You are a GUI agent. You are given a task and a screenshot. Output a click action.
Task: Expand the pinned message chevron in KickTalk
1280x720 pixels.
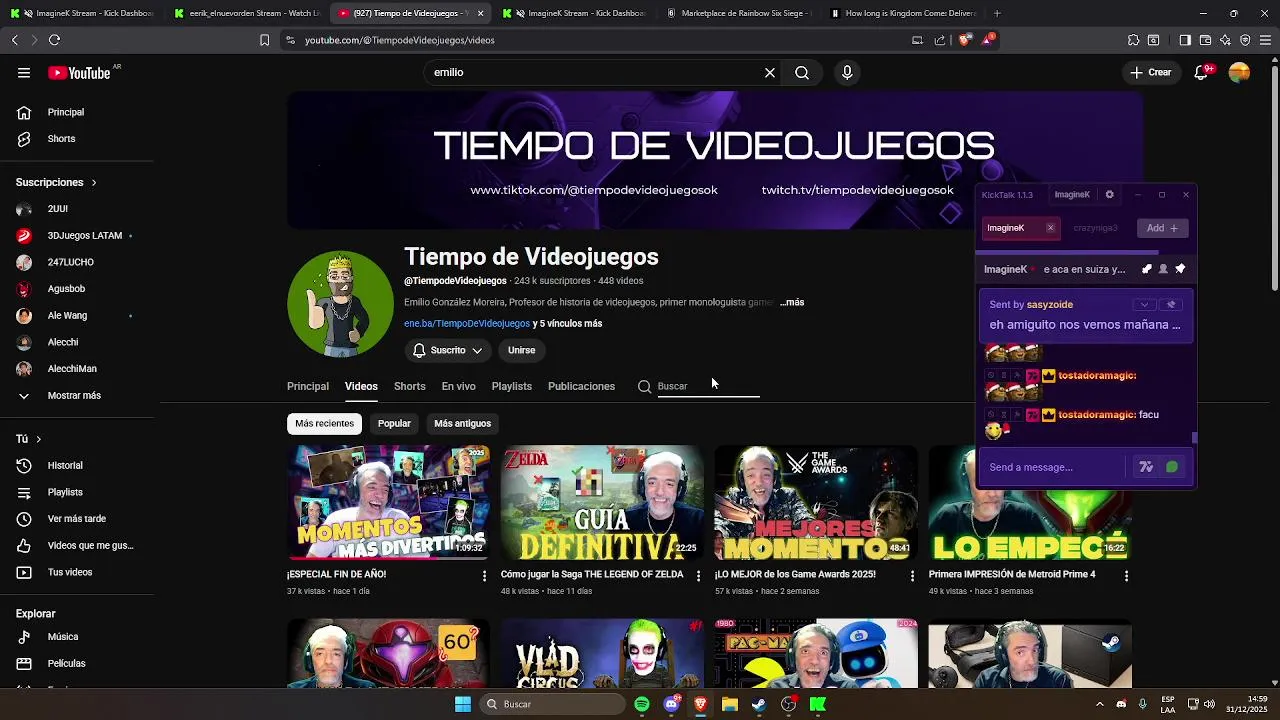click(x=1144, y=304)
